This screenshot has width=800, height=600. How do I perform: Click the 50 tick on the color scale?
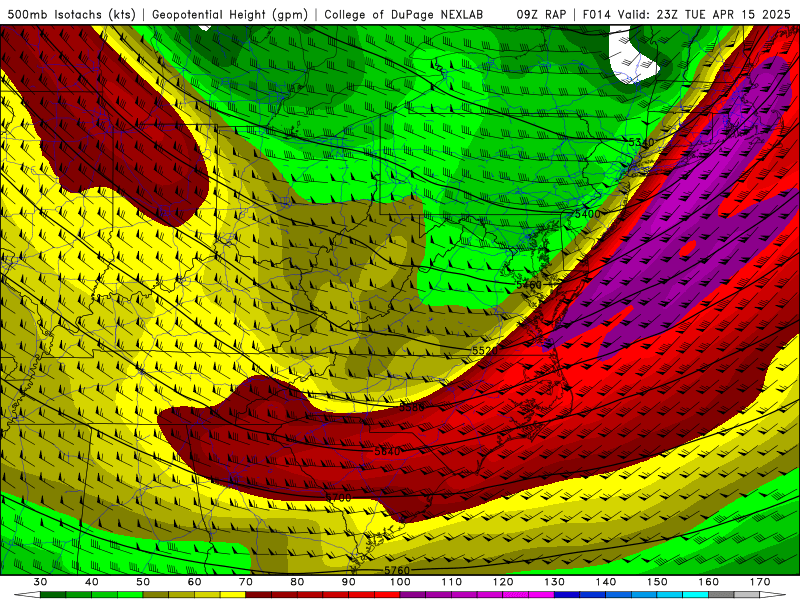click(143, 582)
